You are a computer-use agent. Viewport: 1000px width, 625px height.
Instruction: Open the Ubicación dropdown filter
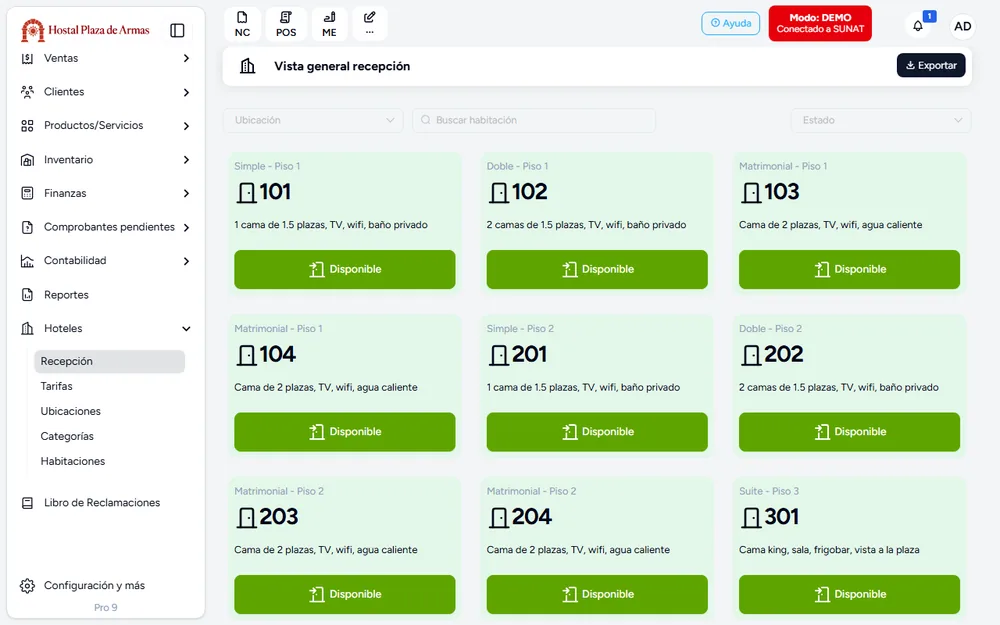(x=313, y=120)
